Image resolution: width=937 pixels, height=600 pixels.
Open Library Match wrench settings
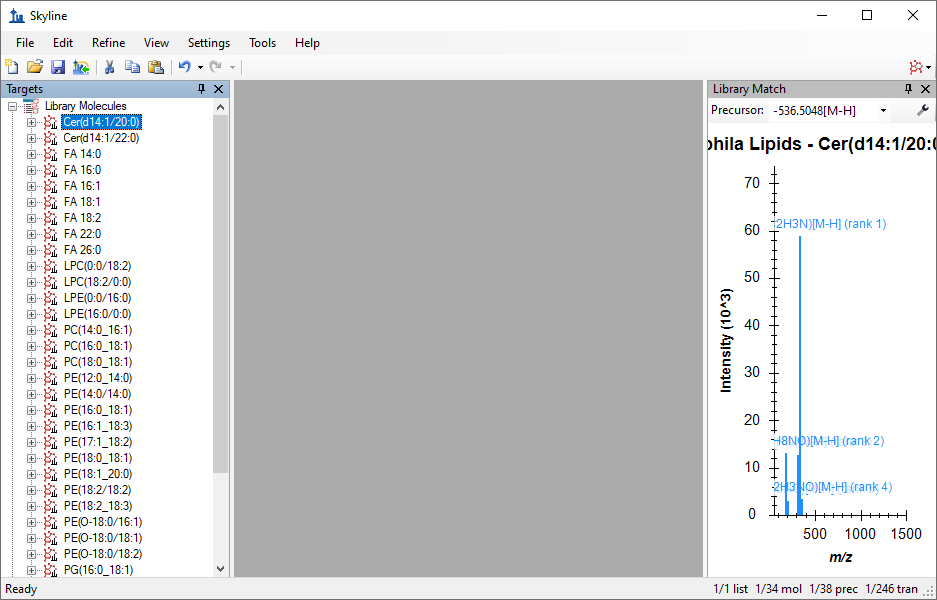point(923,110)
